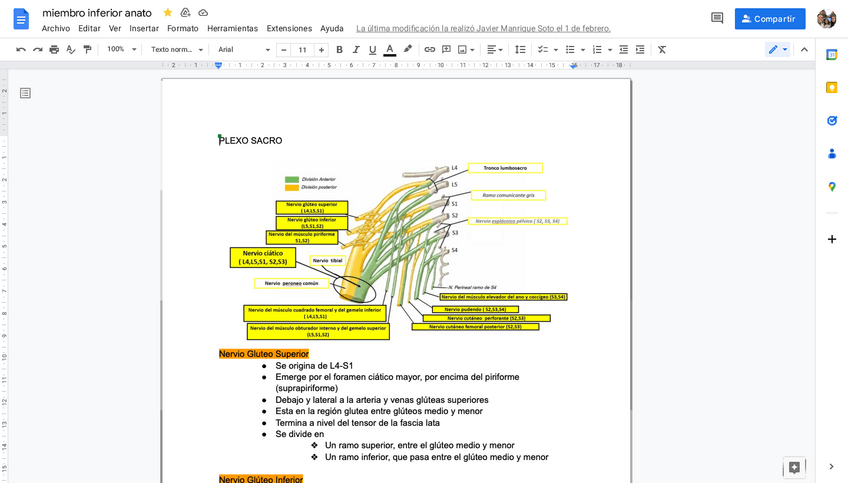Click the Compartir button
Image resolution: width=848 pixels, height=483 pixels.
tap(769, 18)
